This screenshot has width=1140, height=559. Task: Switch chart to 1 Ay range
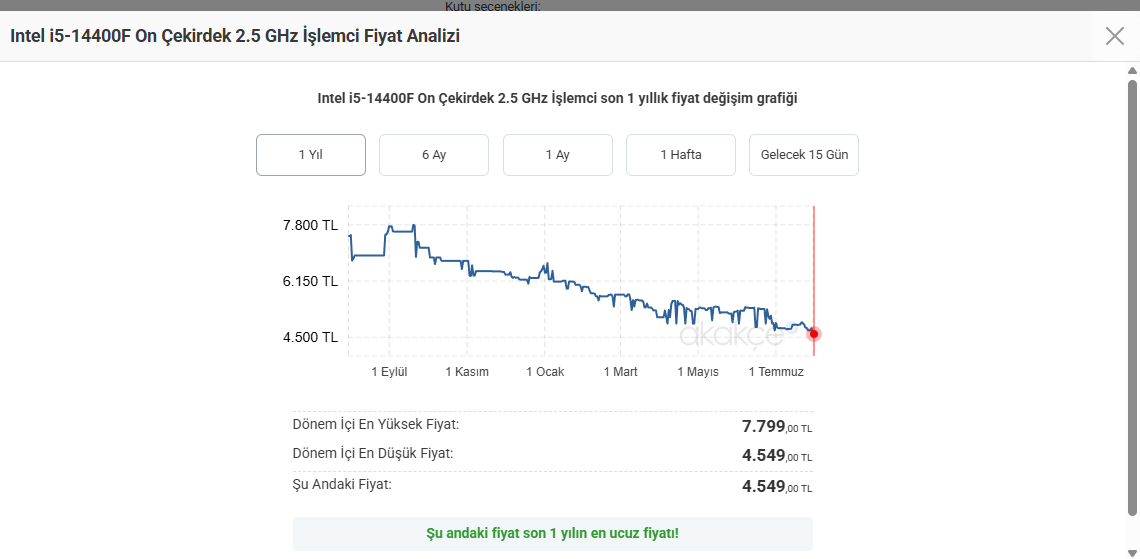click(558, 155)
